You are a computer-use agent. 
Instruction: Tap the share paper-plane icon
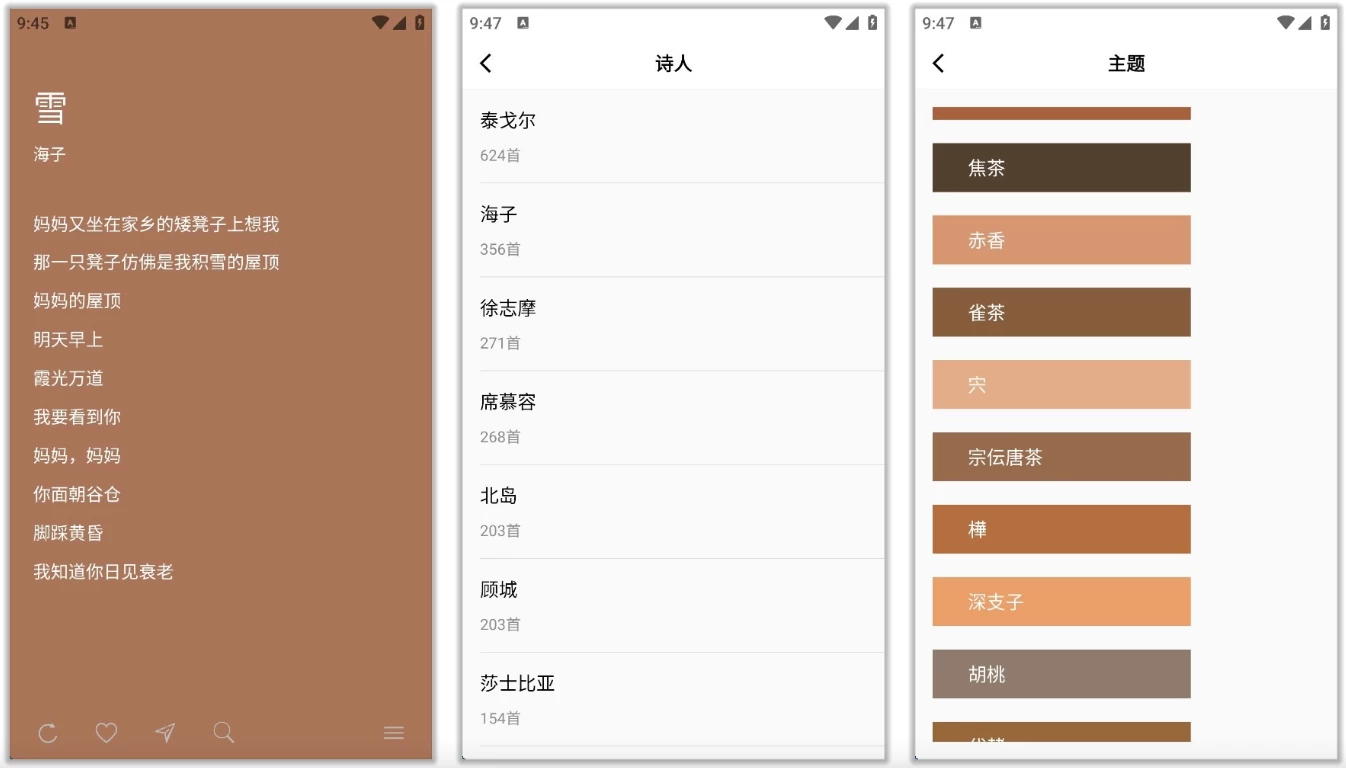(165, 734)
